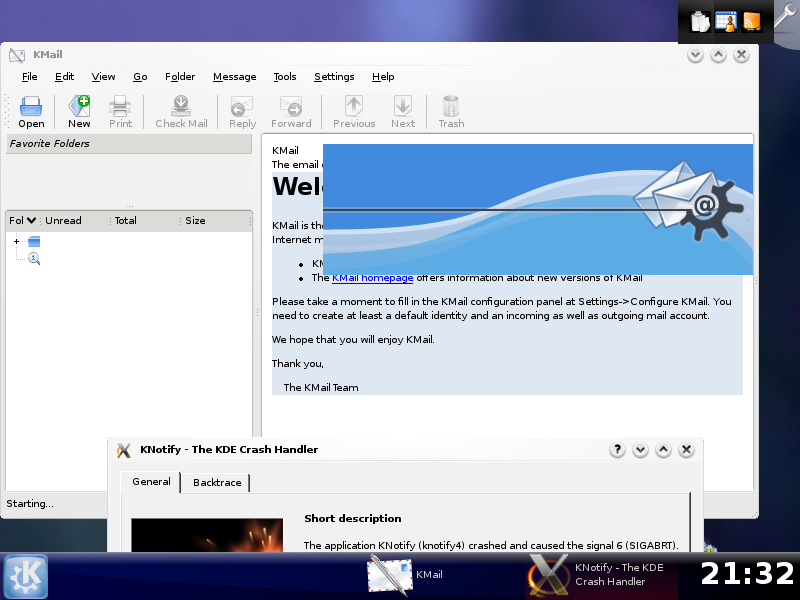Open the Folder menu
The width and height of the screenshot is (800, 600).
pyautogui.click(x=180, y=77)
